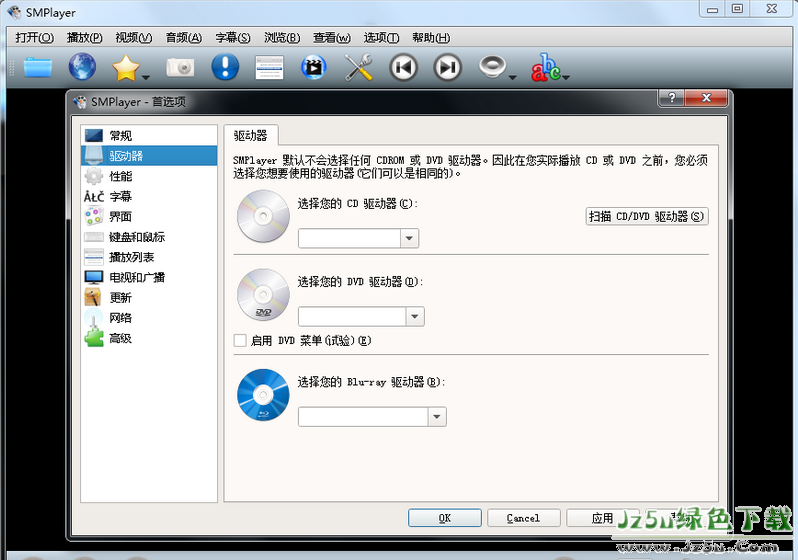Open file via the blue folder toolbar icon
Screen dimensions: 798x560
pyautogui.click(x=38, y=67)
